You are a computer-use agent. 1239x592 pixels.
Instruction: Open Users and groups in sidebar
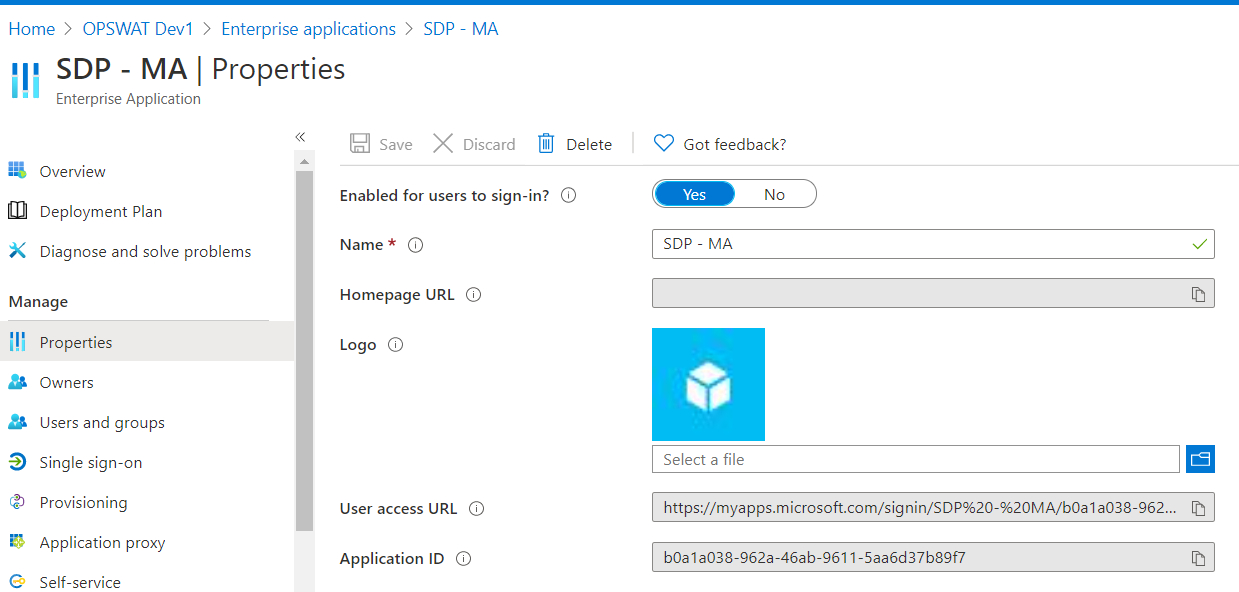pyautogui.click(x=102, y=423)
